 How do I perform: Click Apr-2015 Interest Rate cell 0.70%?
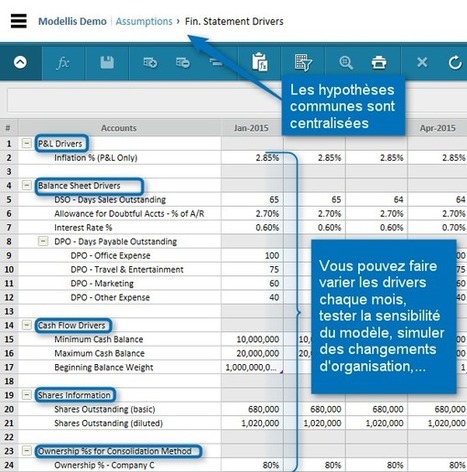pyautogui.click(x=437, y=228)
